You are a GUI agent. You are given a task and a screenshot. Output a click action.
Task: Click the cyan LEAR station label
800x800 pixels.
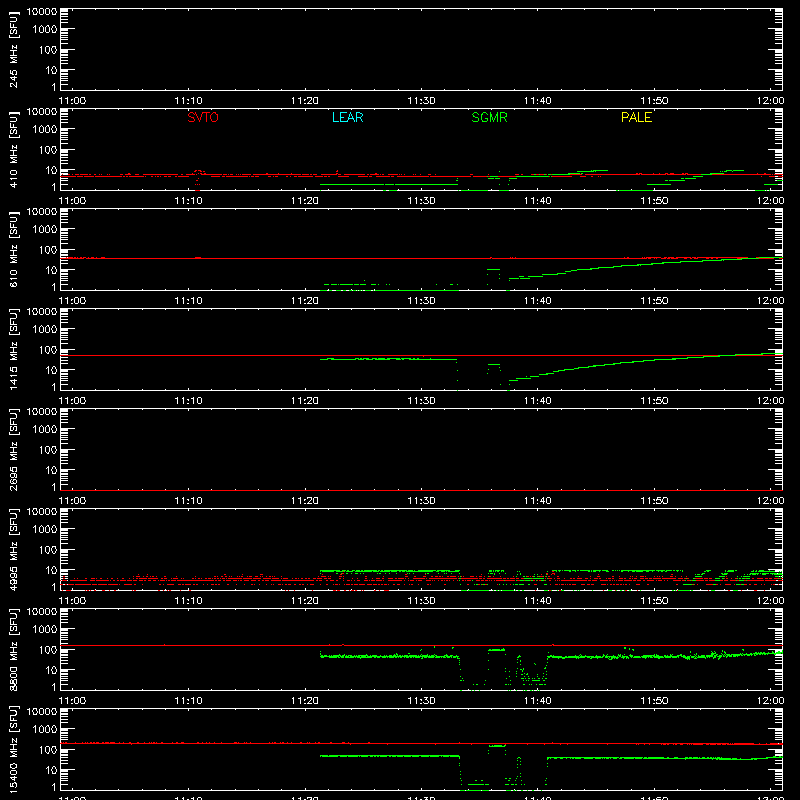click(x=347, y=117)
